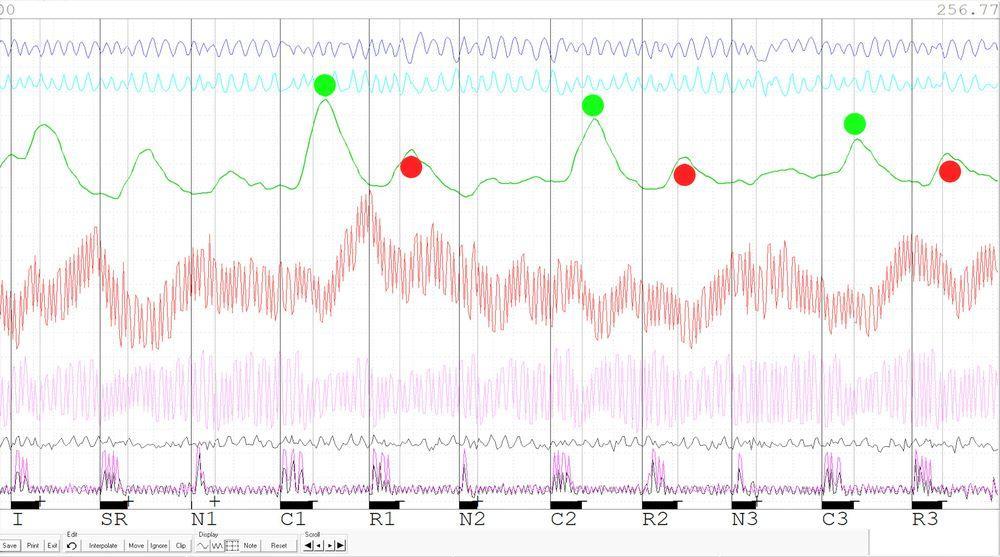
Task: Select the dense waveform display icon
Action: pos(217,546)
